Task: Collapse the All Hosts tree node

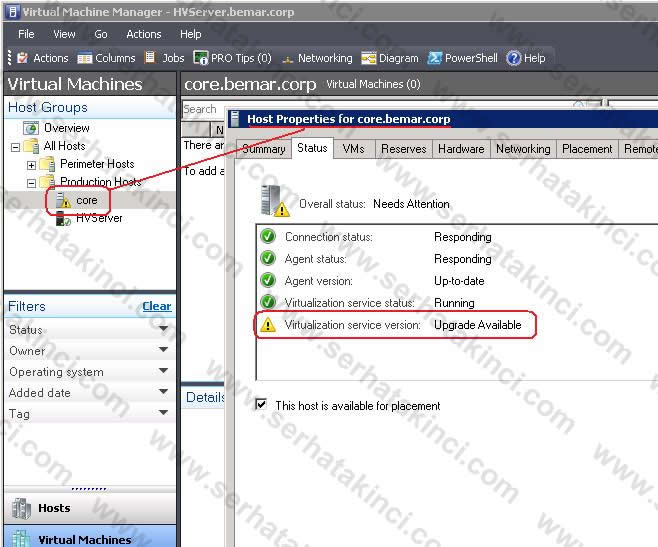Action: click(15, 147)
